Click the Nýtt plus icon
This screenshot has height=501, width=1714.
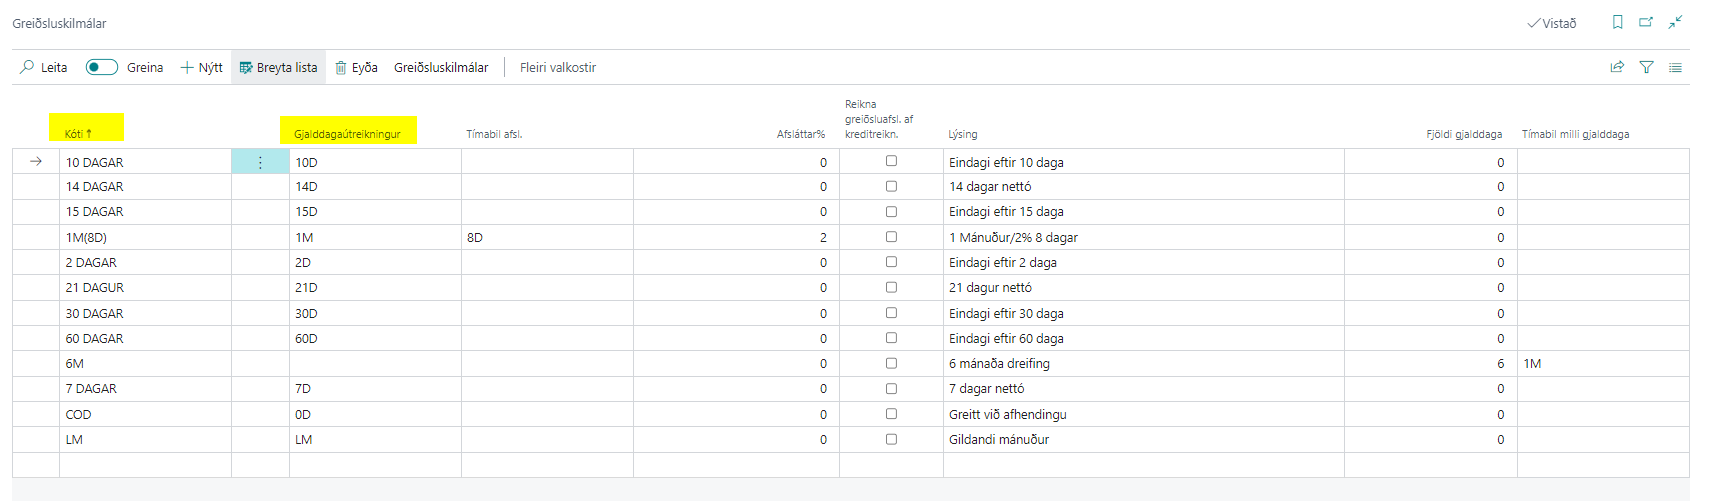[x=187, y=67]
